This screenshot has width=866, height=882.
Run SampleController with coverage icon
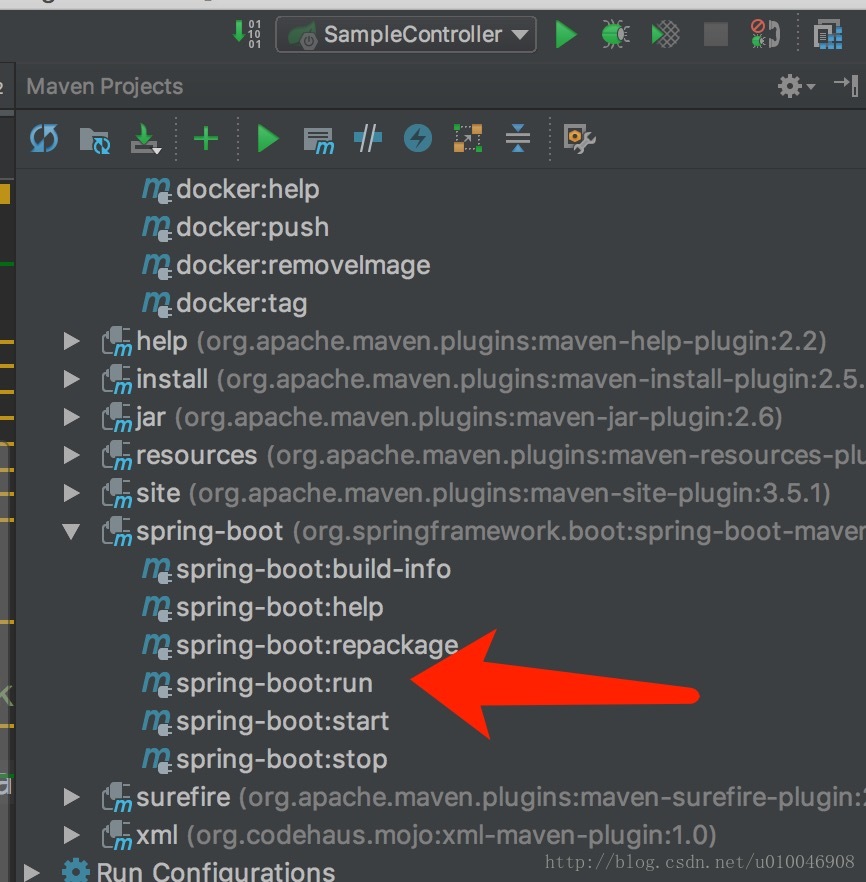pyautogui.click(x=665, y=34)
